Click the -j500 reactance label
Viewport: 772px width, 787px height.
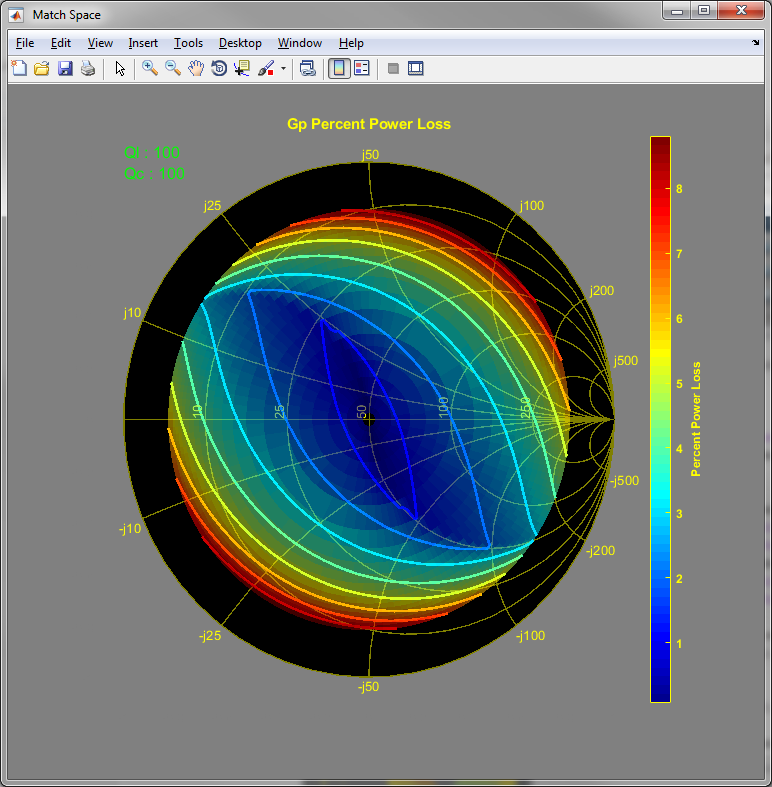[624, 480]
